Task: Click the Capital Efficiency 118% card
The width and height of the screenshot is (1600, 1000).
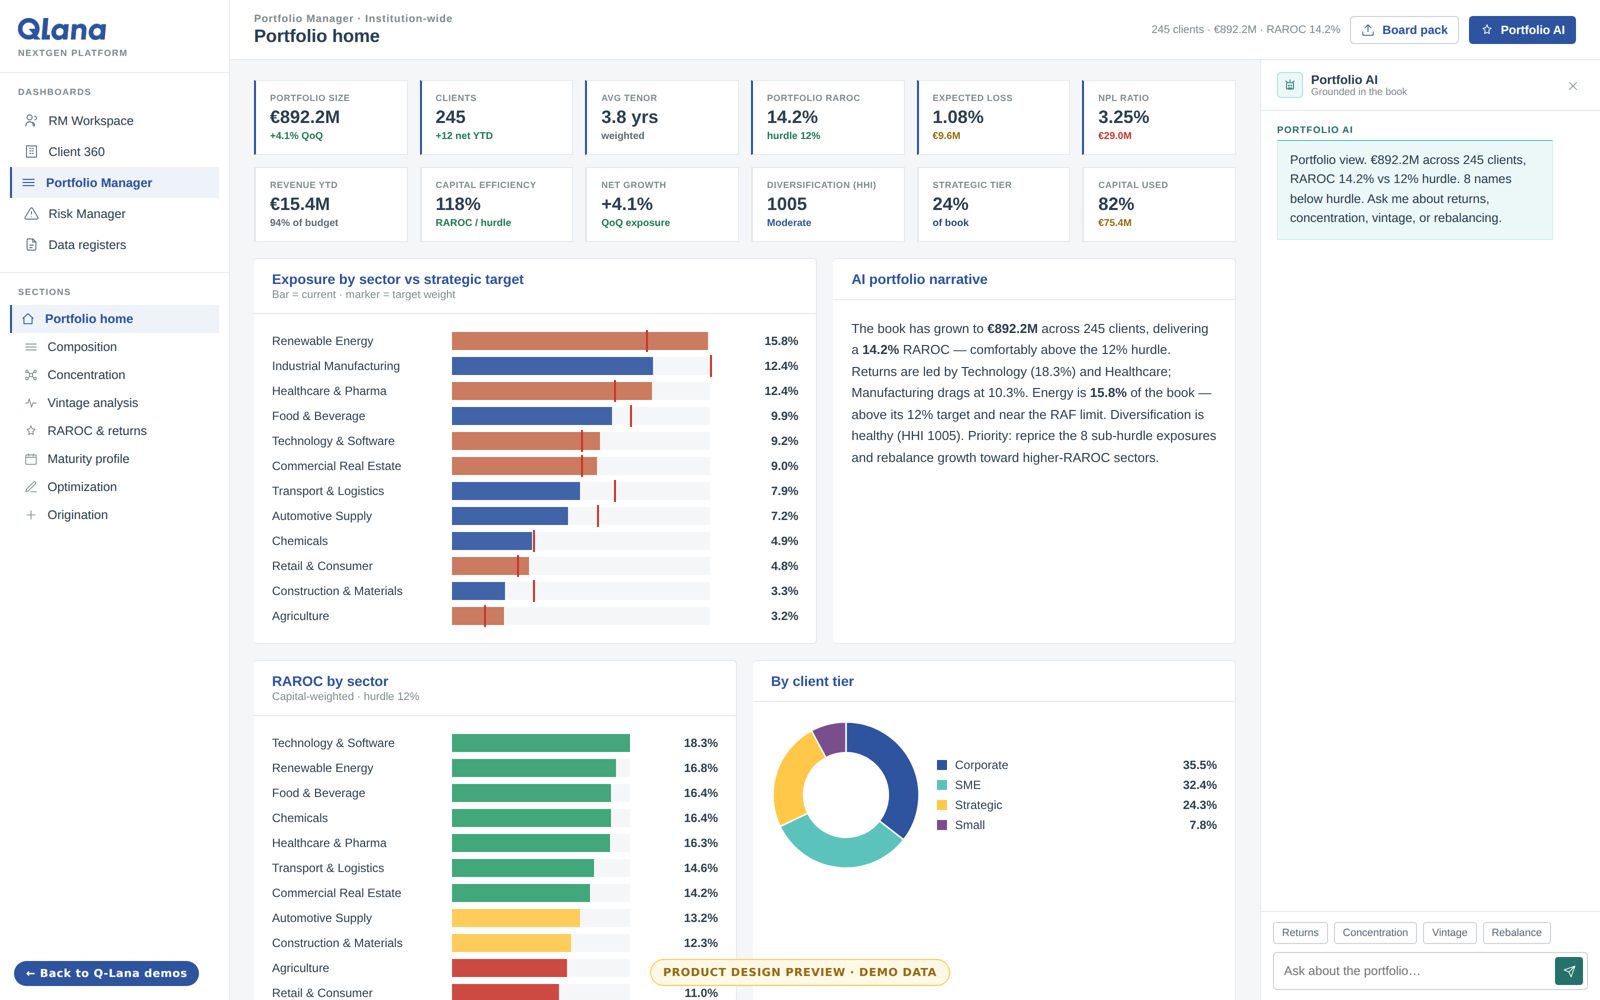Action: (497, 205)
